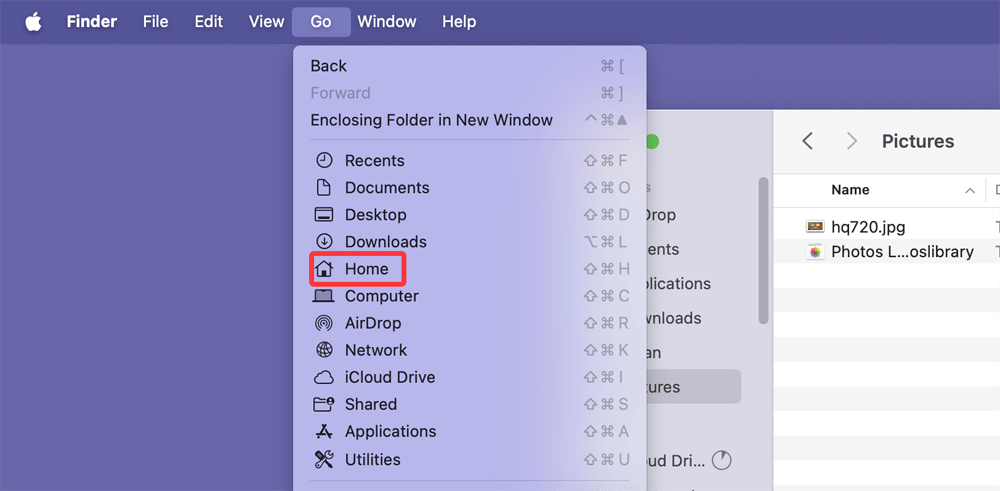Click the Computer laptop icon
Viewport: 1000px width, 491px height.
pos(324,296)
